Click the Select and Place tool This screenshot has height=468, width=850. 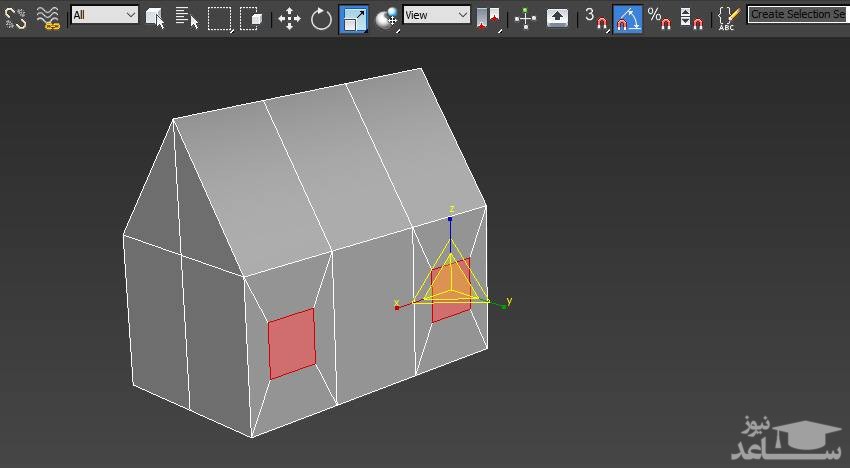[387, 18]
